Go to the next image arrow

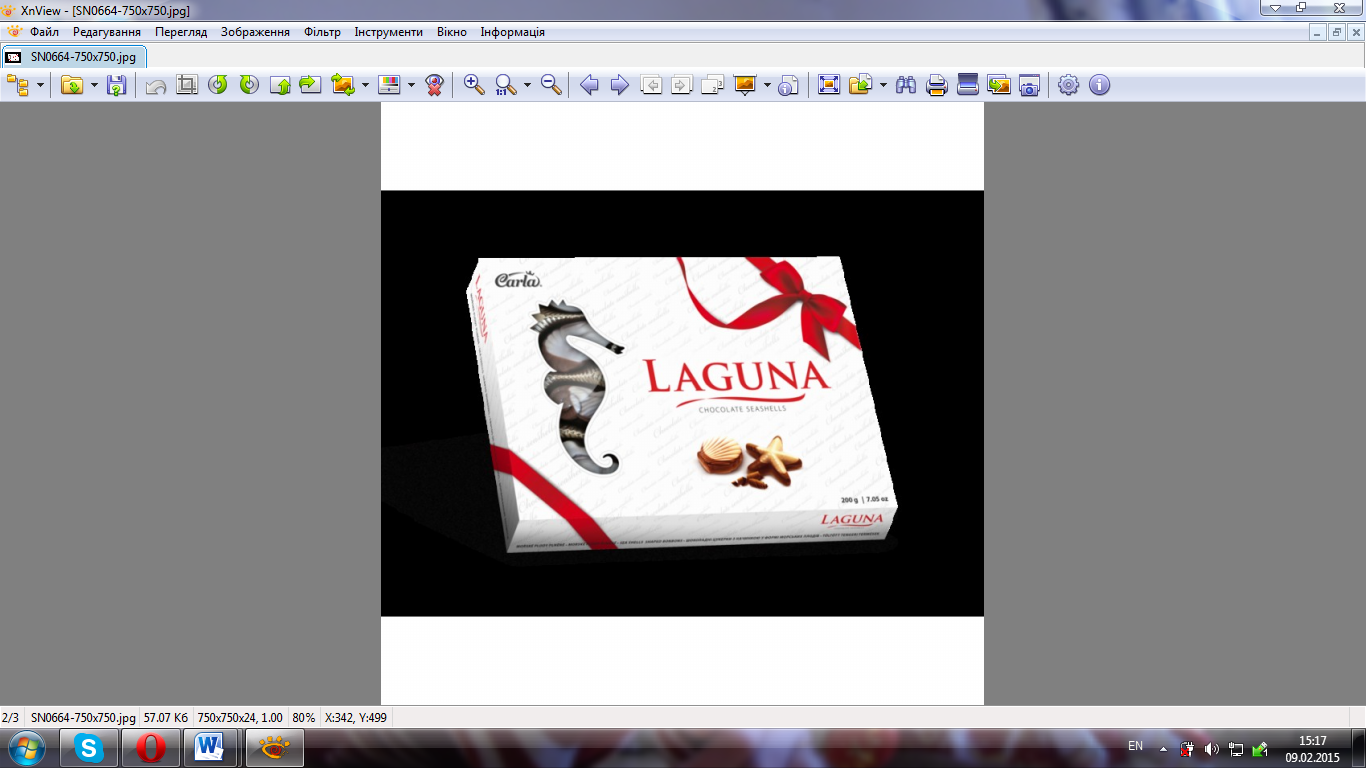[x=620, y=85]
